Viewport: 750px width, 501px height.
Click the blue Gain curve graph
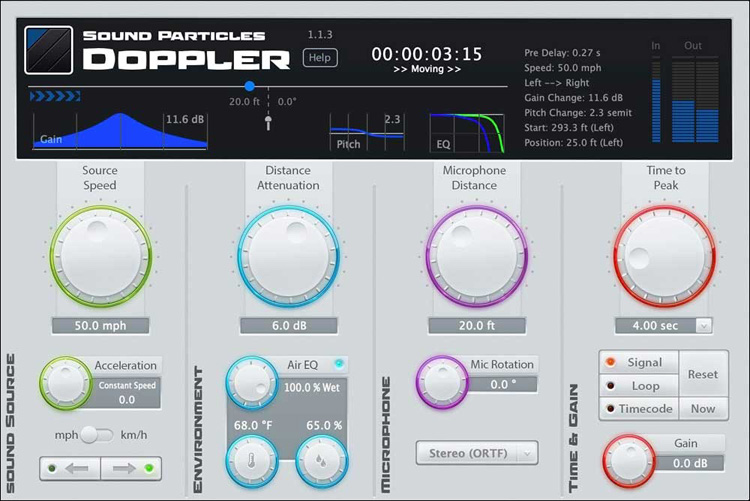click(120, 131)
